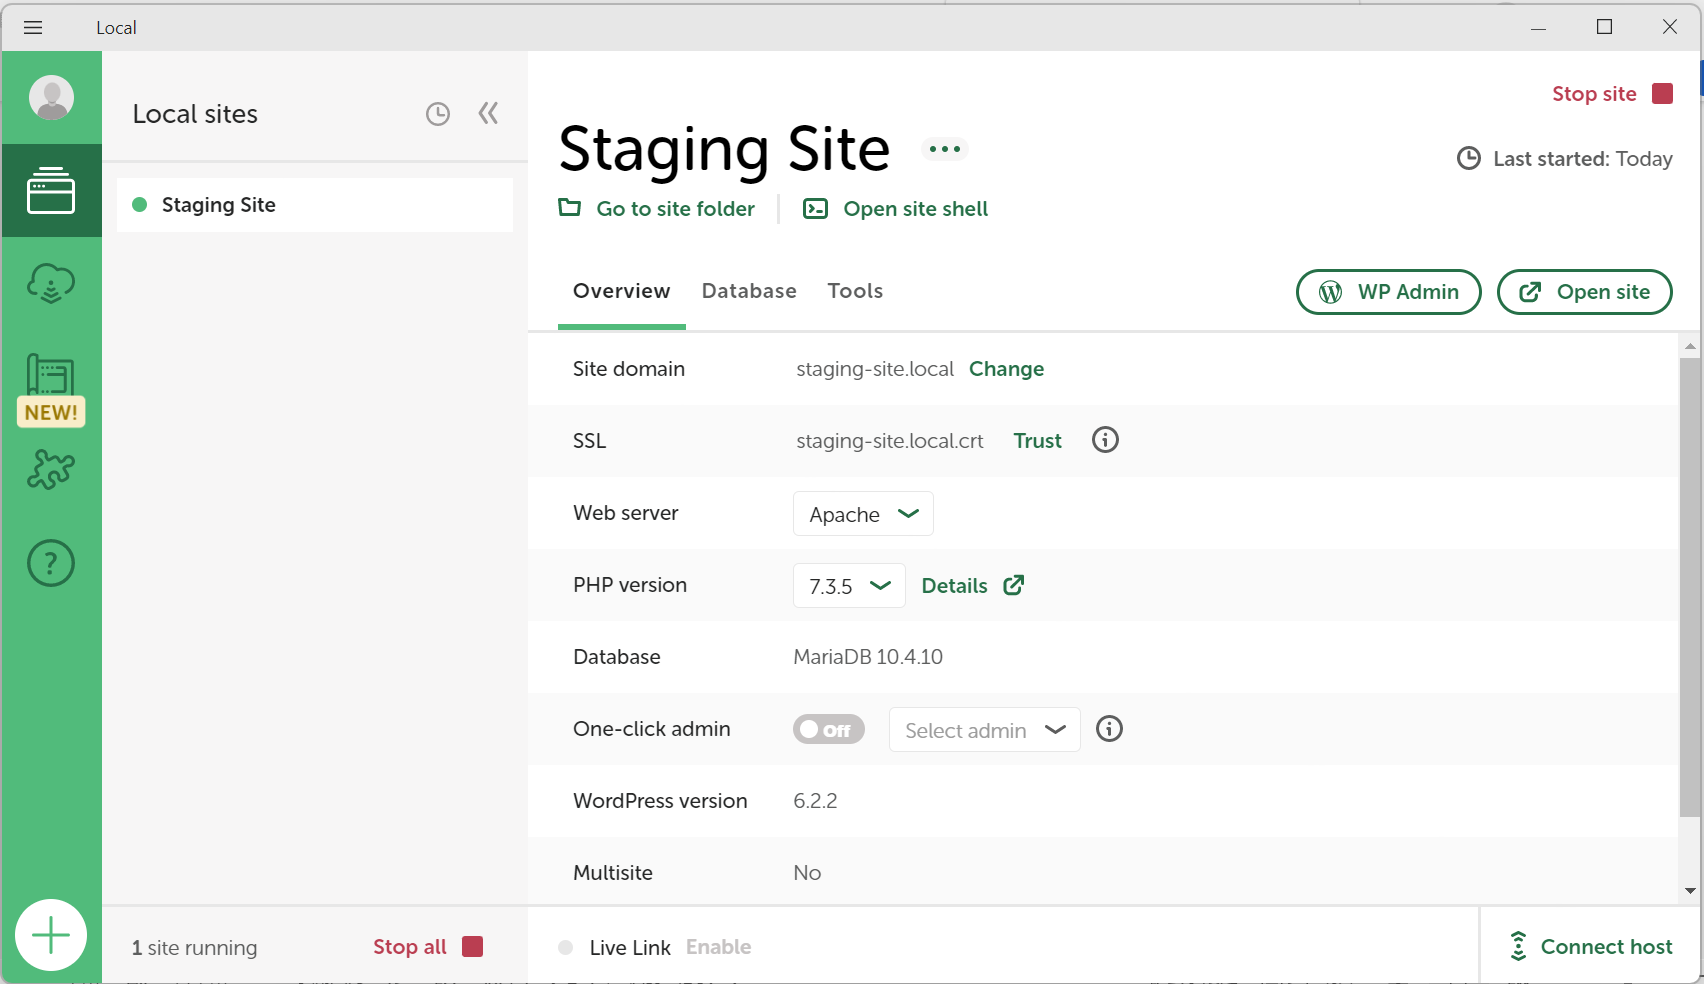Click the Stop all text
Image resolution: width=1704 pixels, height=984 pixels.
pos(410,947)
